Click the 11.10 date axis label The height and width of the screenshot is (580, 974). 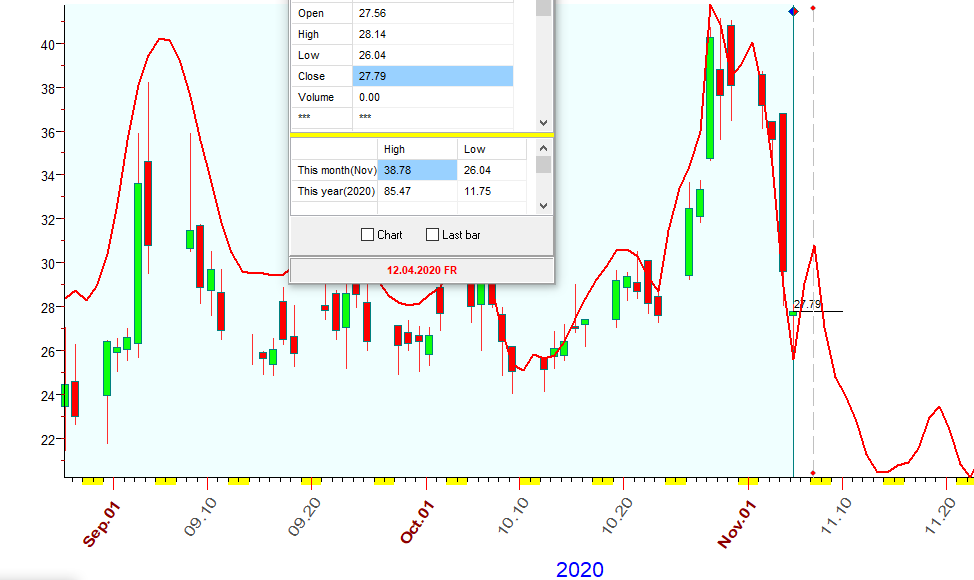[x=836, y=516]
